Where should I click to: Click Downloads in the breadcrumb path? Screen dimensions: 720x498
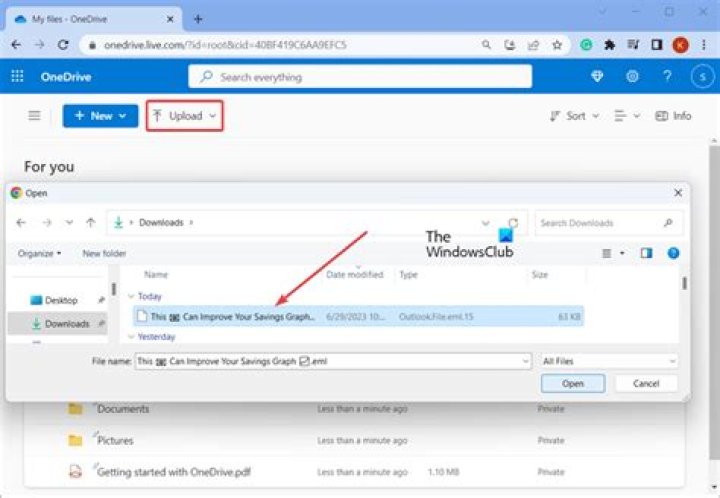[x=161, y=223]
